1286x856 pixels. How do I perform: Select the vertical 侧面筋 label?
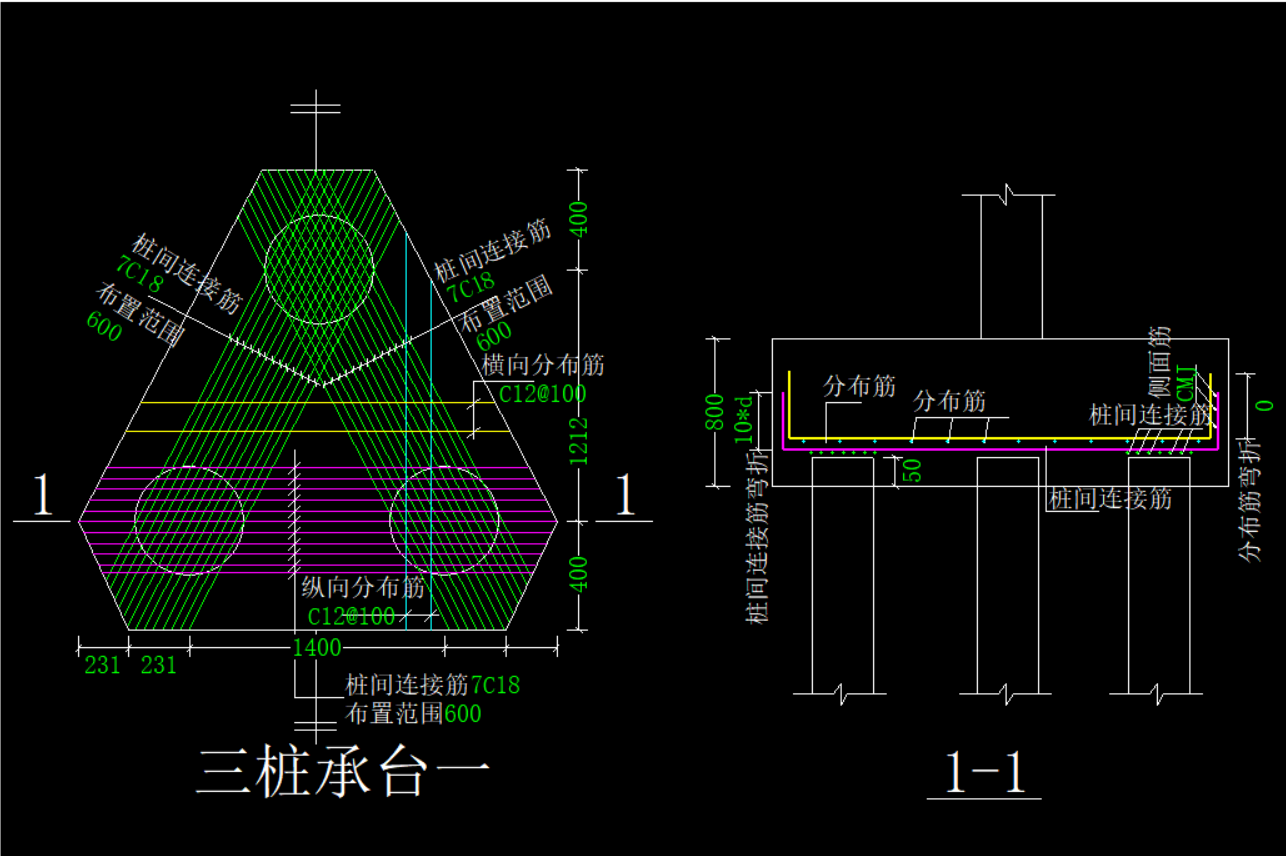point(1160,360)
